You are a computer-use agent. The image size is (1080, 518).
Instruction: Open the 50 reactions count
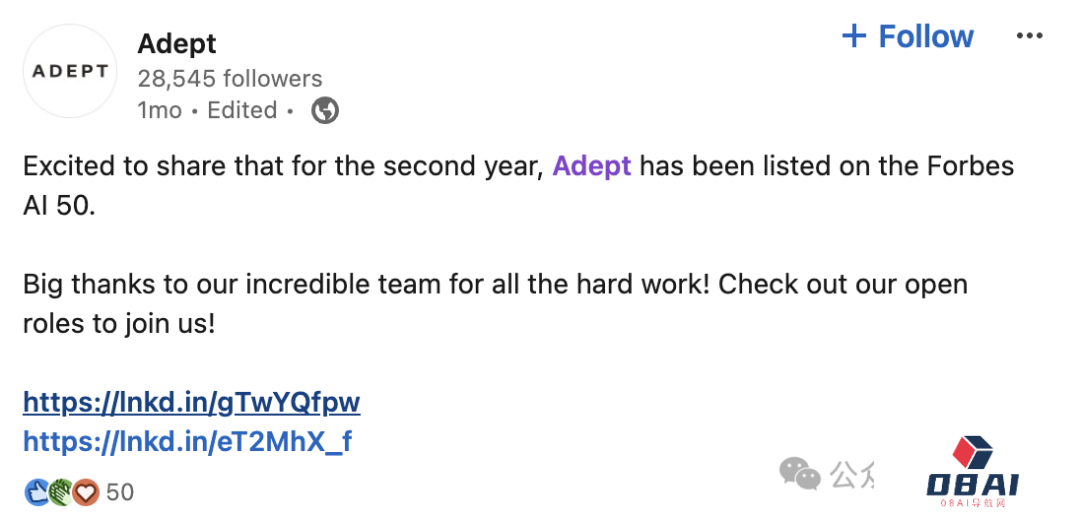pyautogui.click(x=119, y=492)
